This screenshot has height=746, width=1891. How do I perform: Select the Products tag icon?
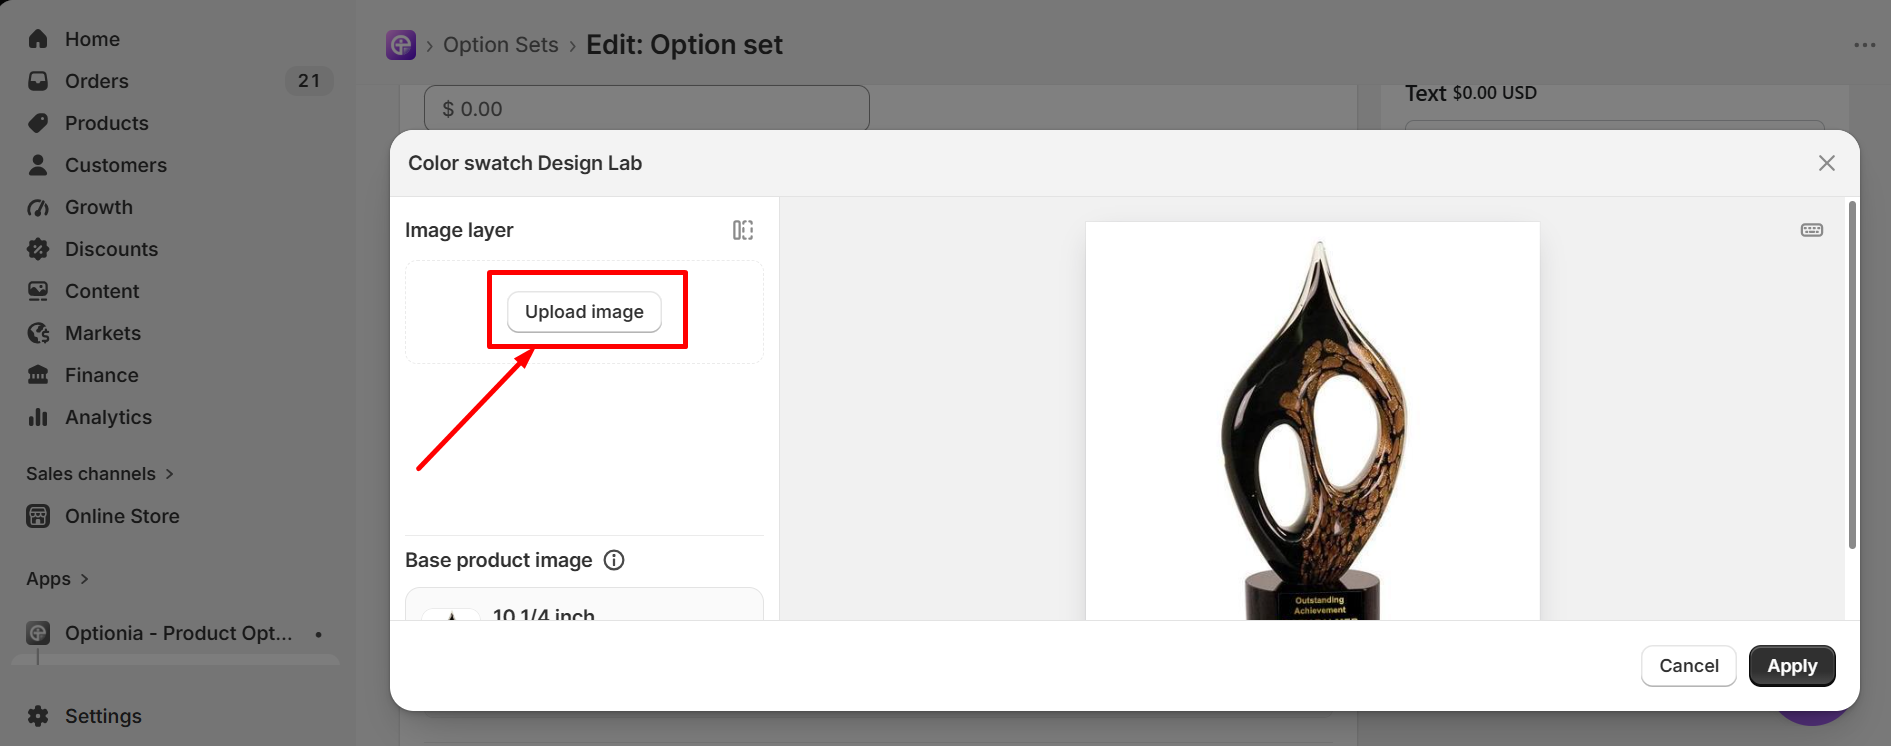point(38,123)
